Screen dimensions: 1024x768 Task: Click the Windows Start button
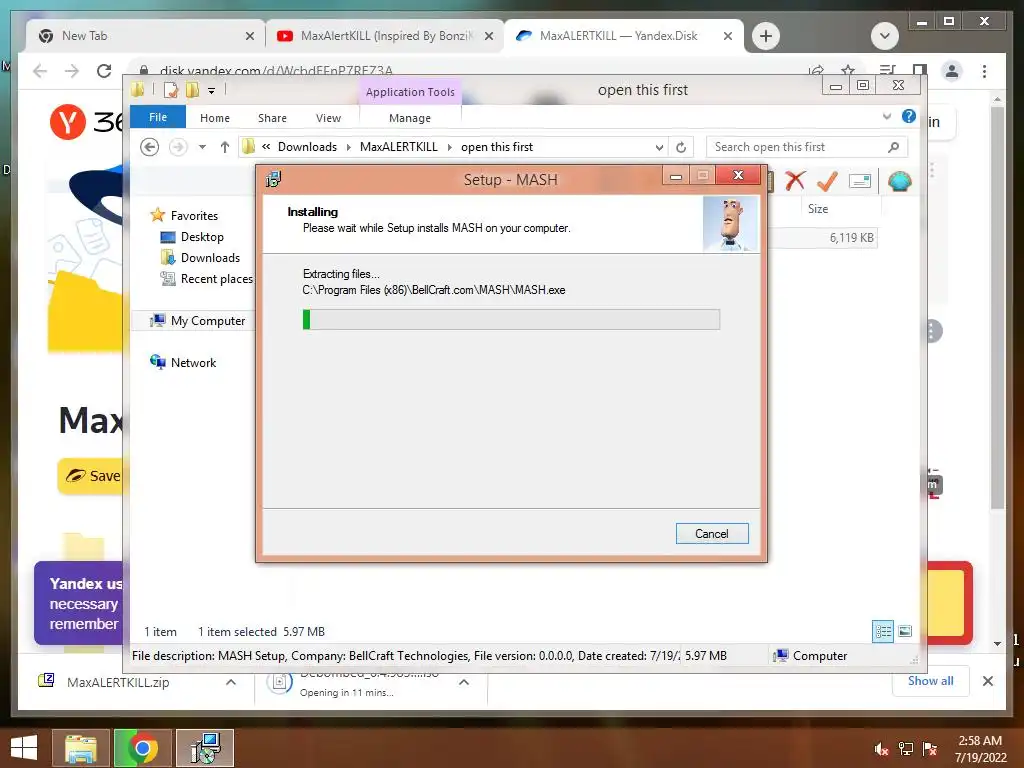tap(24, 747)
